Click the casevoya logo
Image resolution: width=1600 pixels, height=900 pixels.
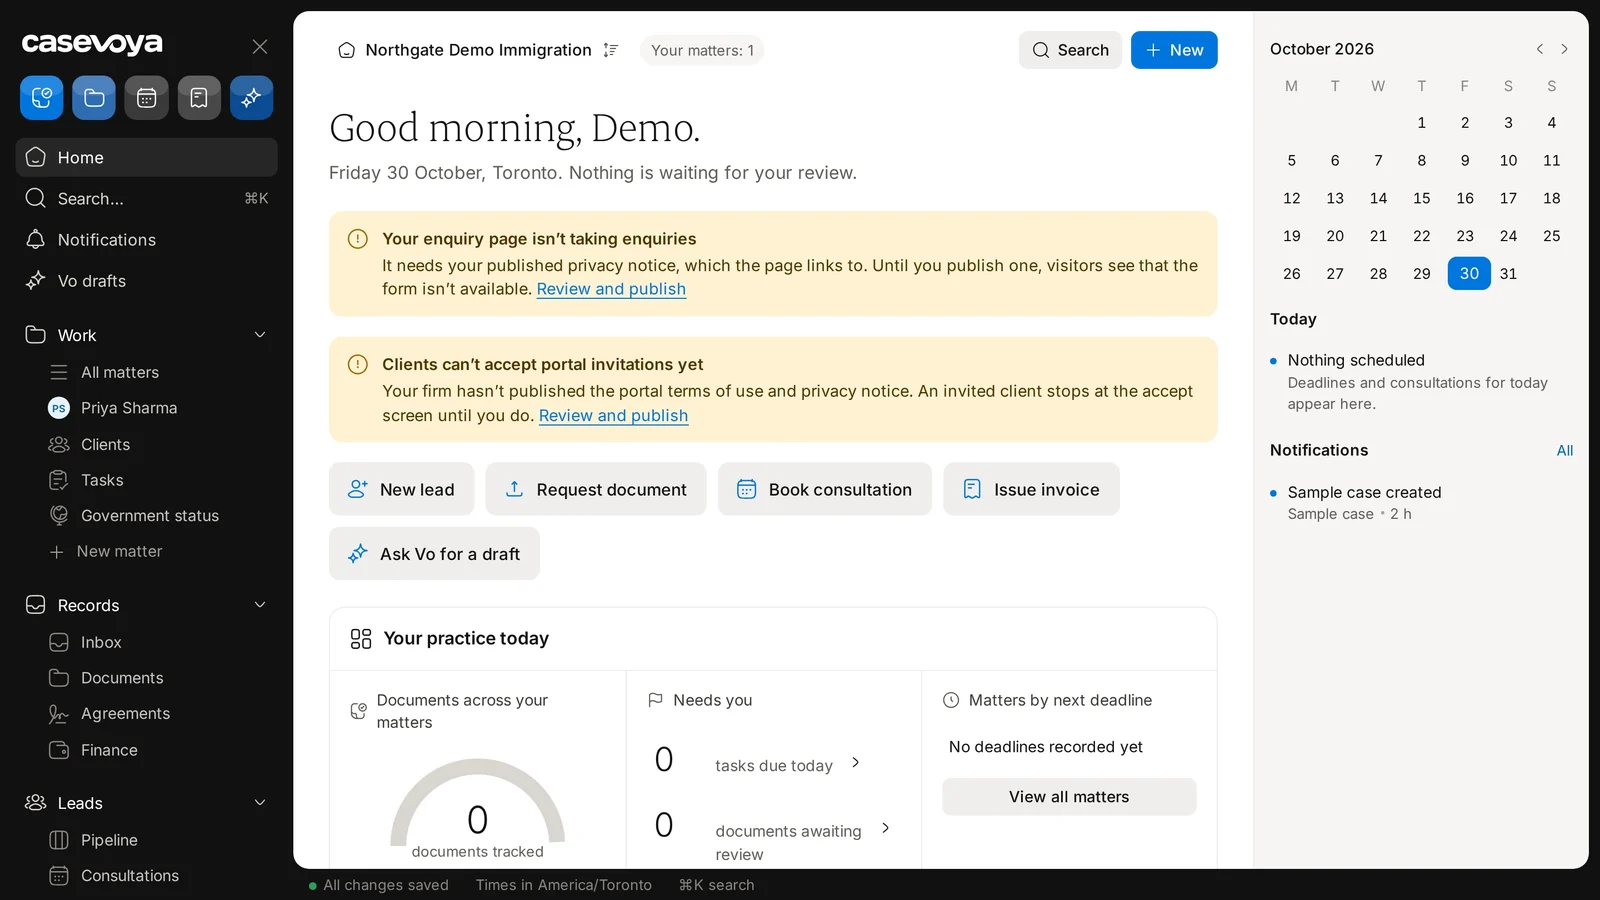point(92,44)
